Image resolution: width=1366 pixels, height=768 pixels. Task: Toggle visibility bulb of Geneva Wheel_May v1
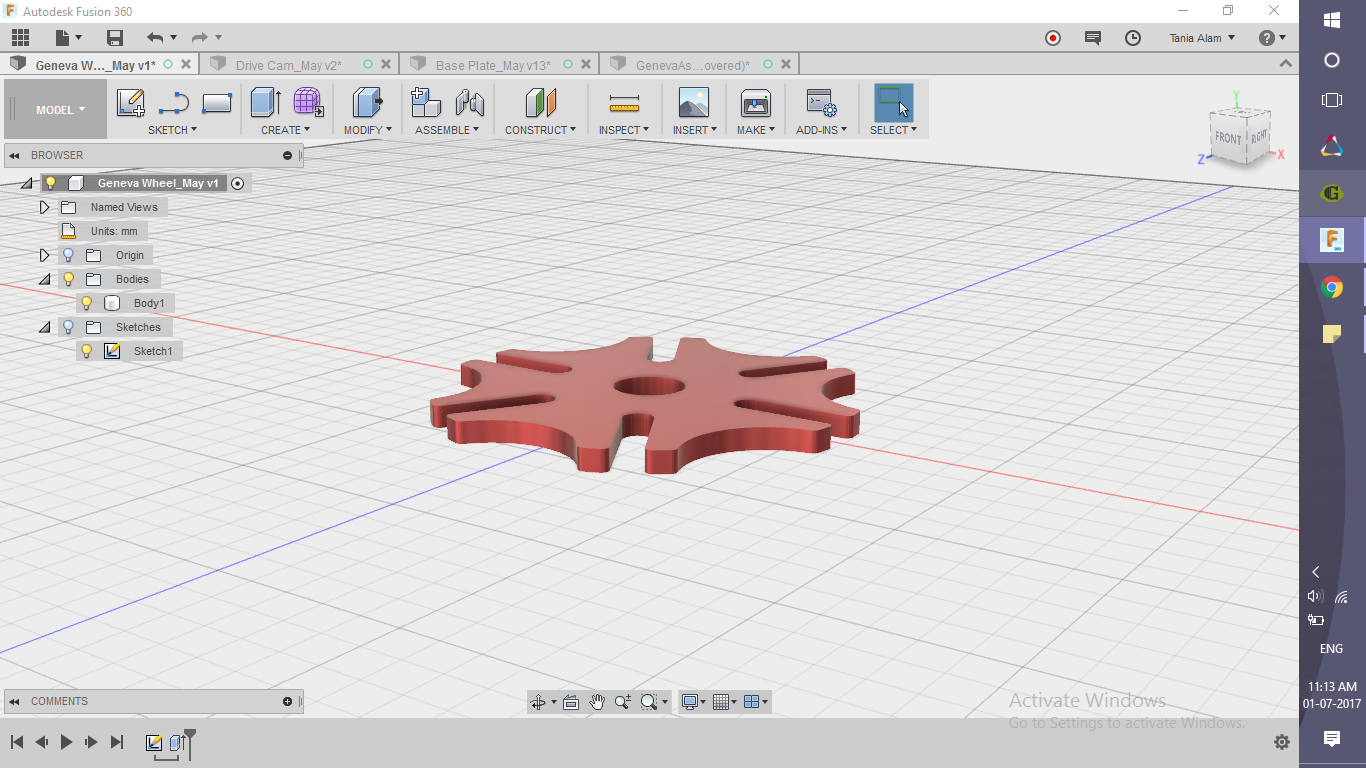pos(50,183)
